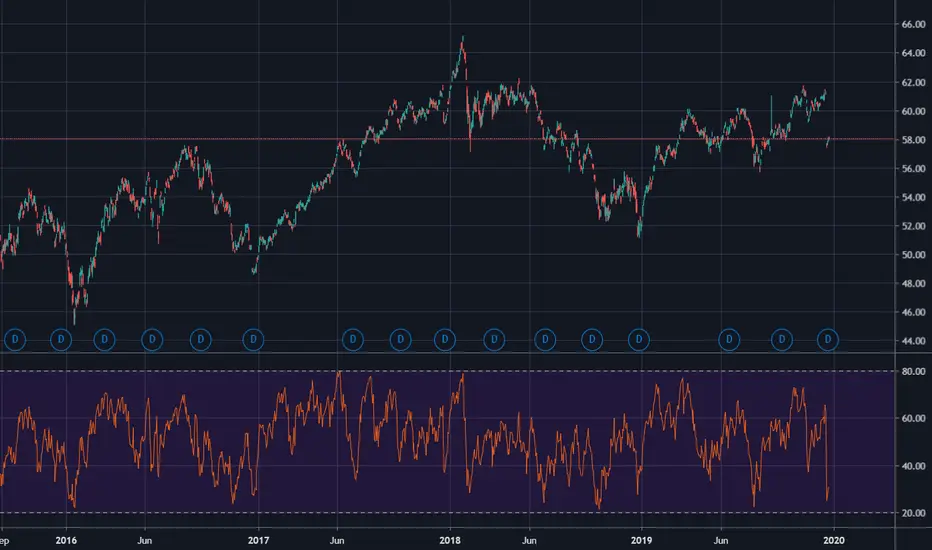The width and height of the screenshot is (932, 550).
Task: Click the dividend marker for September 2018
Action: click(592, 340)
